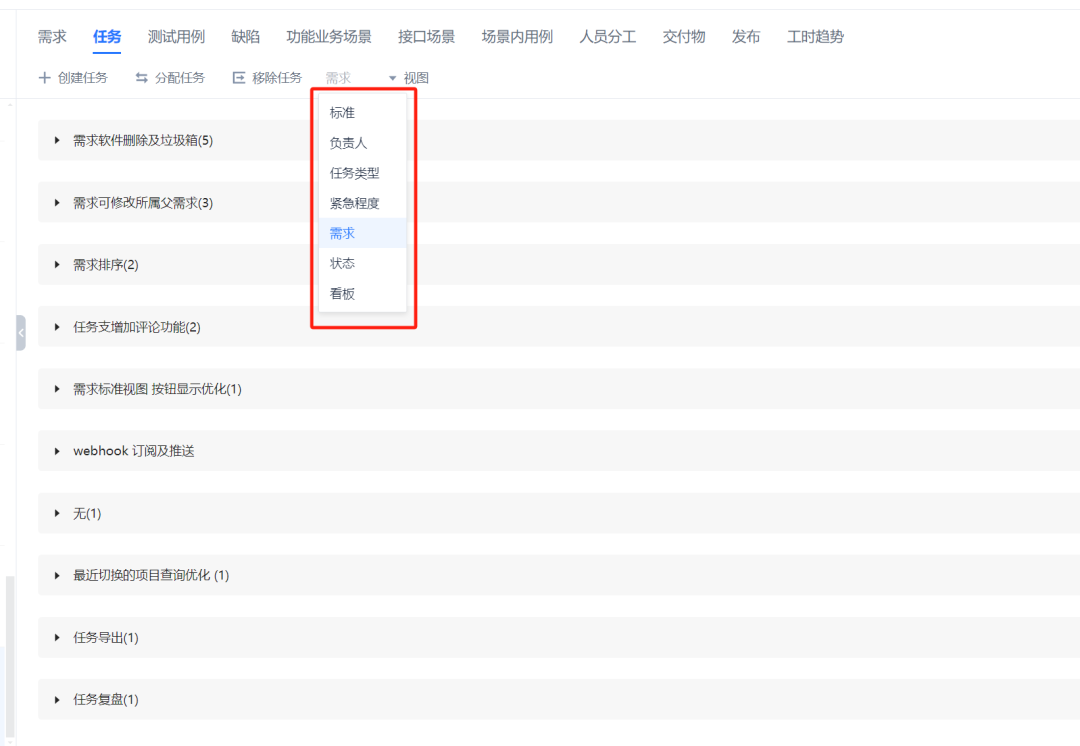The image size is (1080, 746).
Task: Expand the 需求软件删除及垃圾箱 group triangle
Action: [x=57, y=140]
